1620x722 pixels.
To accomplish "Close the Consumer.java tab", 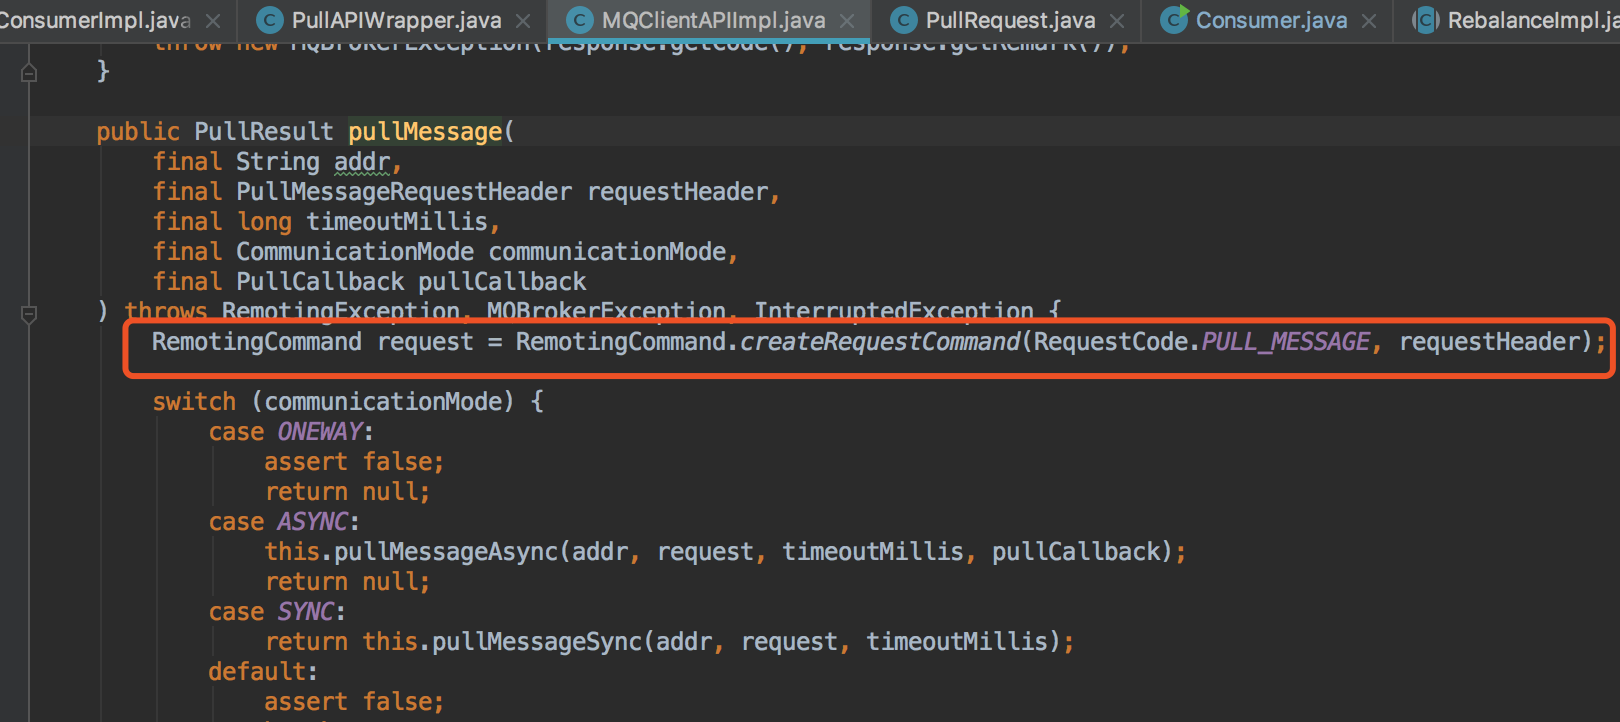I will click(1369, 20).
